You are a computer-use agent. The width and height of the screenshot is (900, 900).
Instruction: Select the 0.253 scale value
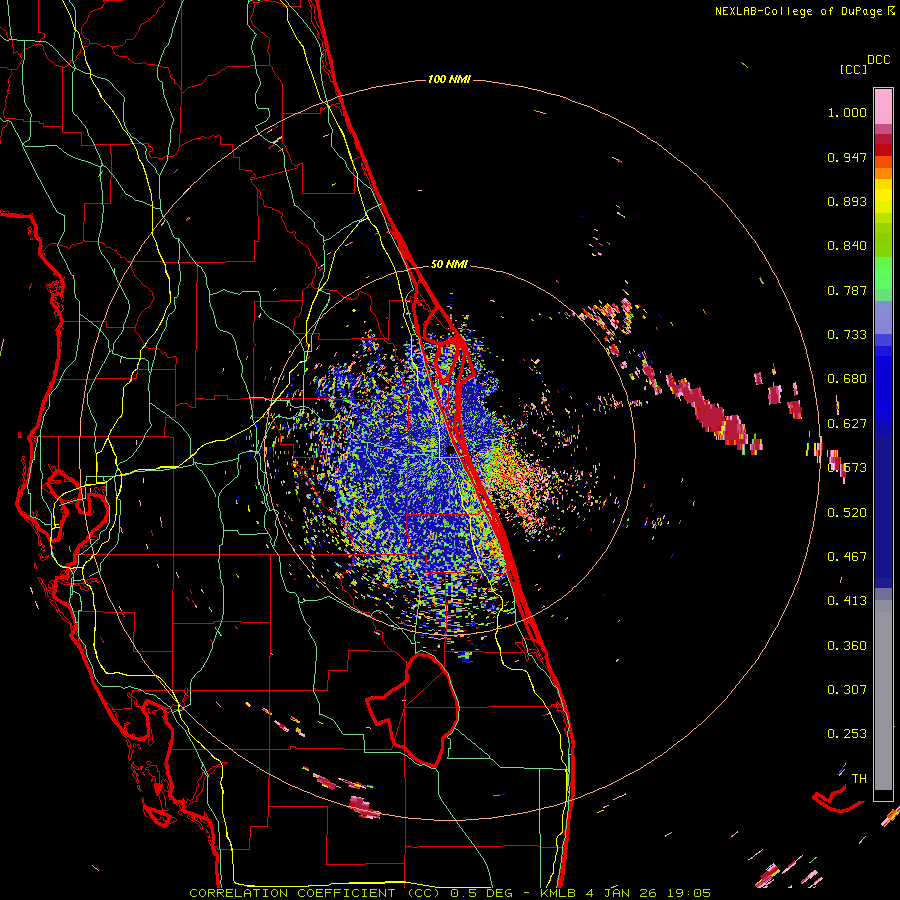[847, 734]
